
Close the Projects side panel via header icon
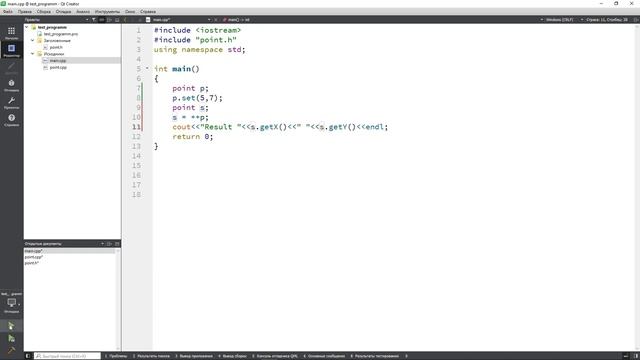(117, 20)
